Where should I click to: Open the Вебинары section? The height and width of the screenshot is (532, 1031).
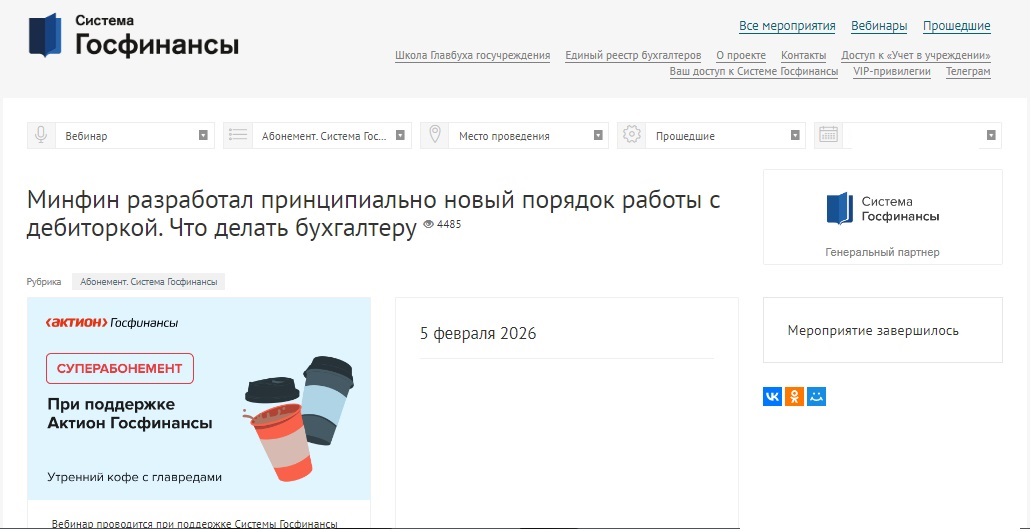(x=879, y=26)
